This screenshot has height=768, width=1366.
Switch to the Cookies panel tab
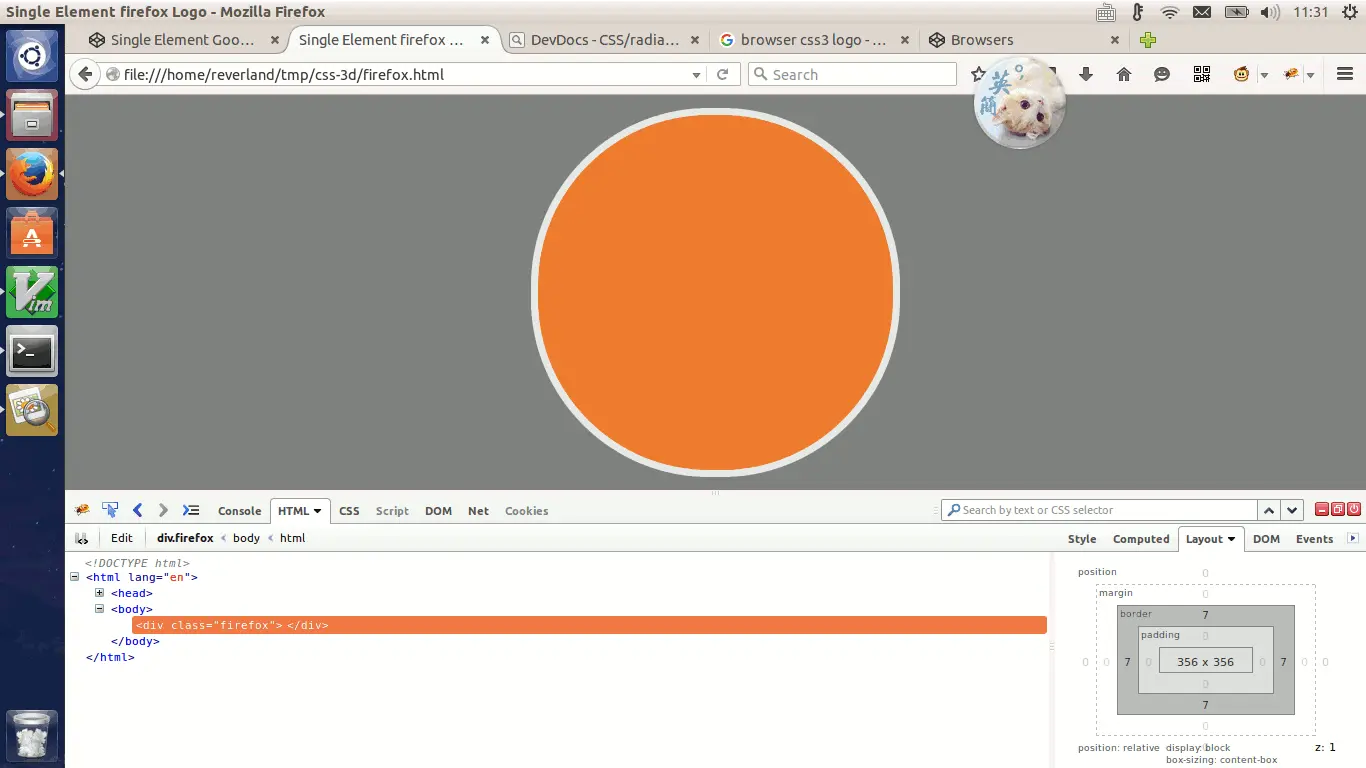pyautogui.click(x=527, y=511)
